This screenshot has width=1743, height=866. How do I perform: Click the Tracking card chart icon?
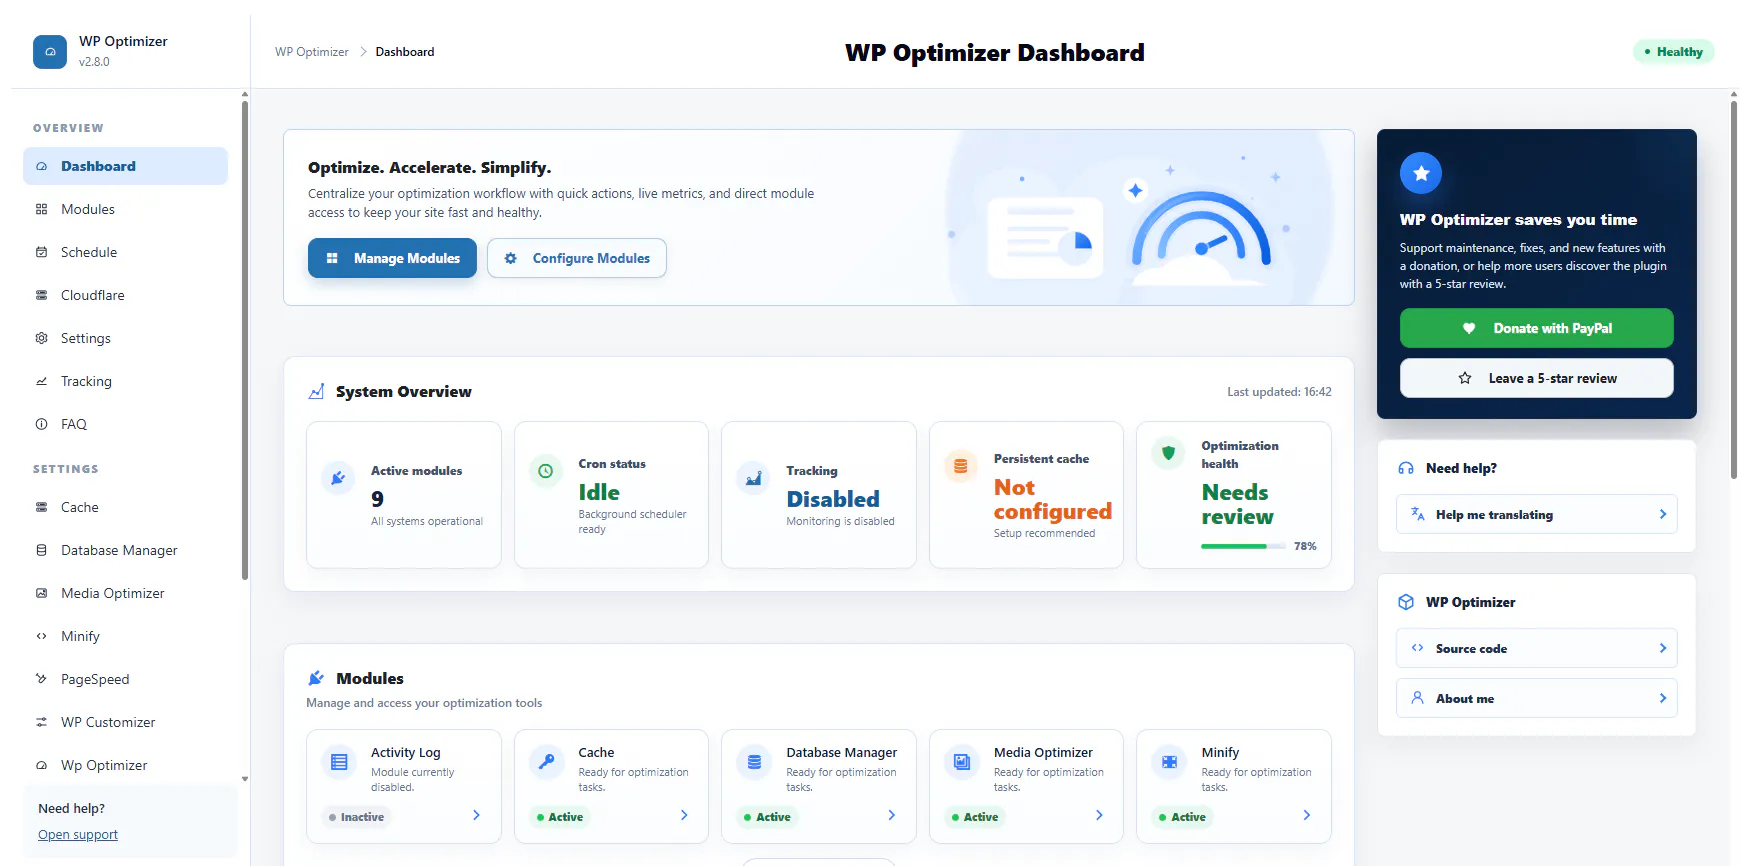(x=753, y=478)
